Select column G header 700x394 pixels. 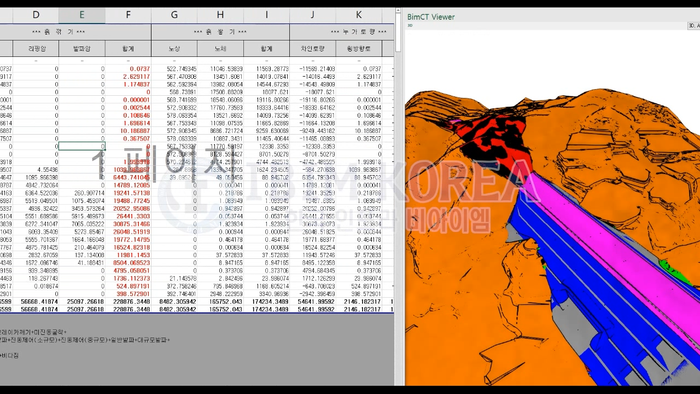[174, 15]
